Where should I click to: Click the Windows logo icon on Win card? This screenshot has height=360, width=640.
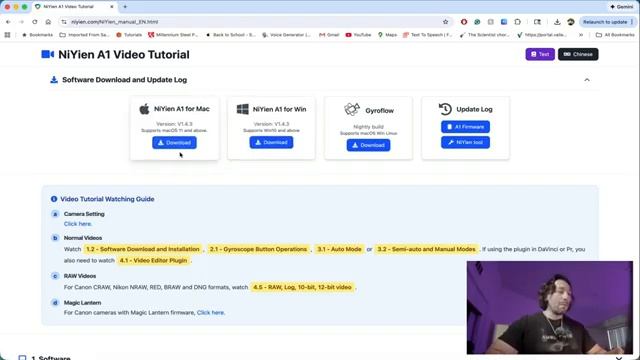[242, 109]
